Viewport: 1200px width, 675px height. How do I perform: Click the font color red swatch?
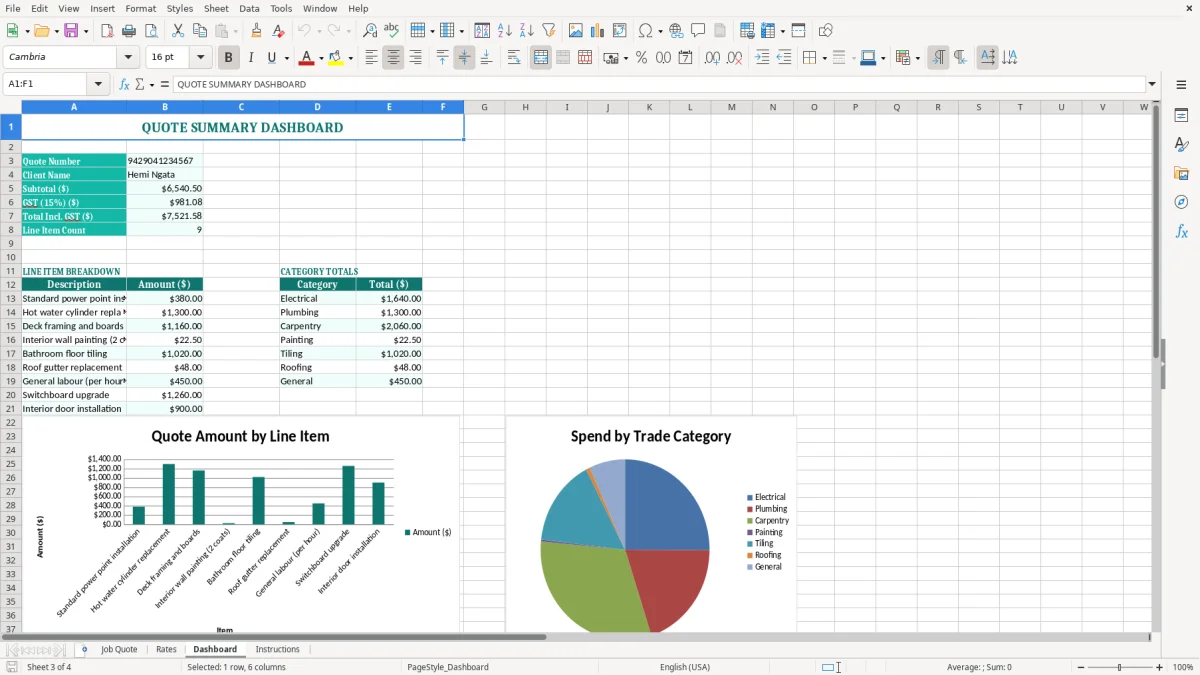305,58
